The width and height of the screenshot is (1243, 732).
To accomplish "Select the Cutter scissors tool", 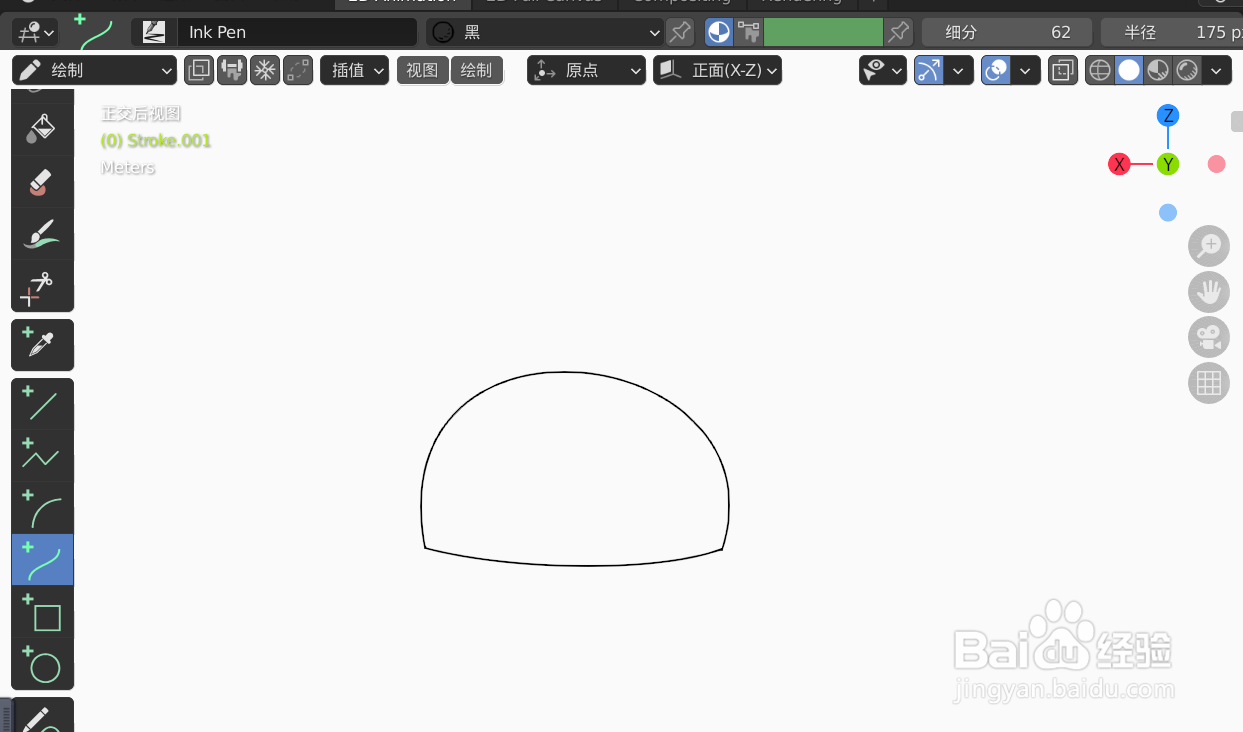I will pos(42,287).
